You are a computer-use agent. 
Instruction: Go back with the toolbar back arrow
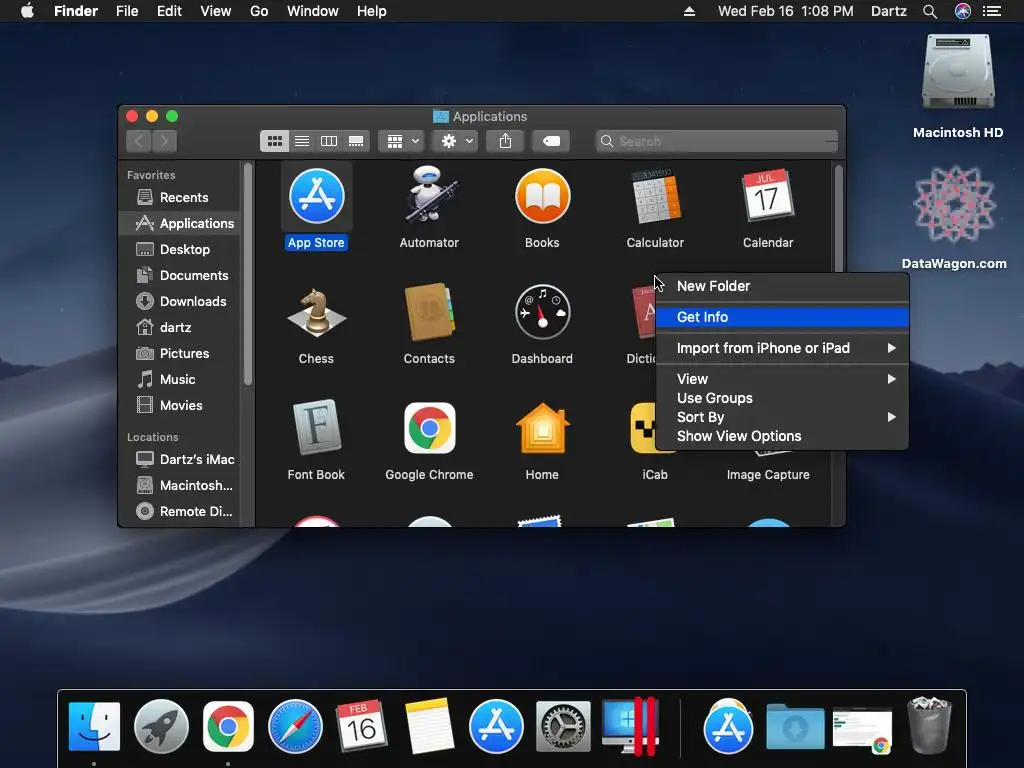138,141
